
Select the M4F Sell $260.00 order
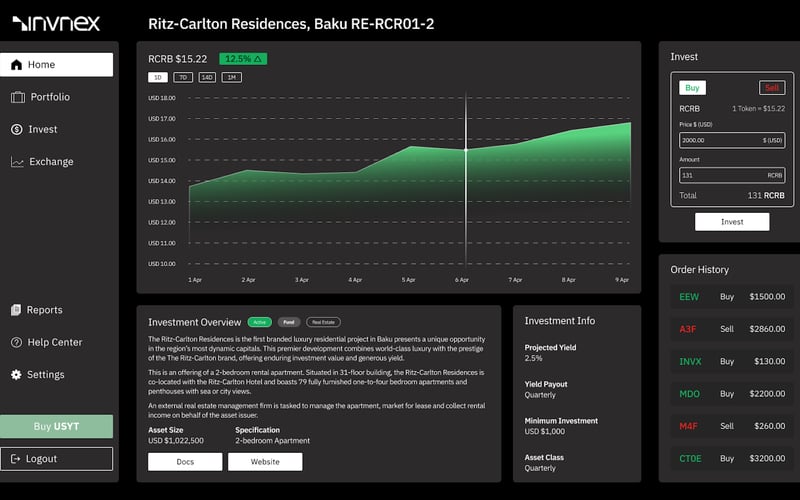tap(732, 426)
